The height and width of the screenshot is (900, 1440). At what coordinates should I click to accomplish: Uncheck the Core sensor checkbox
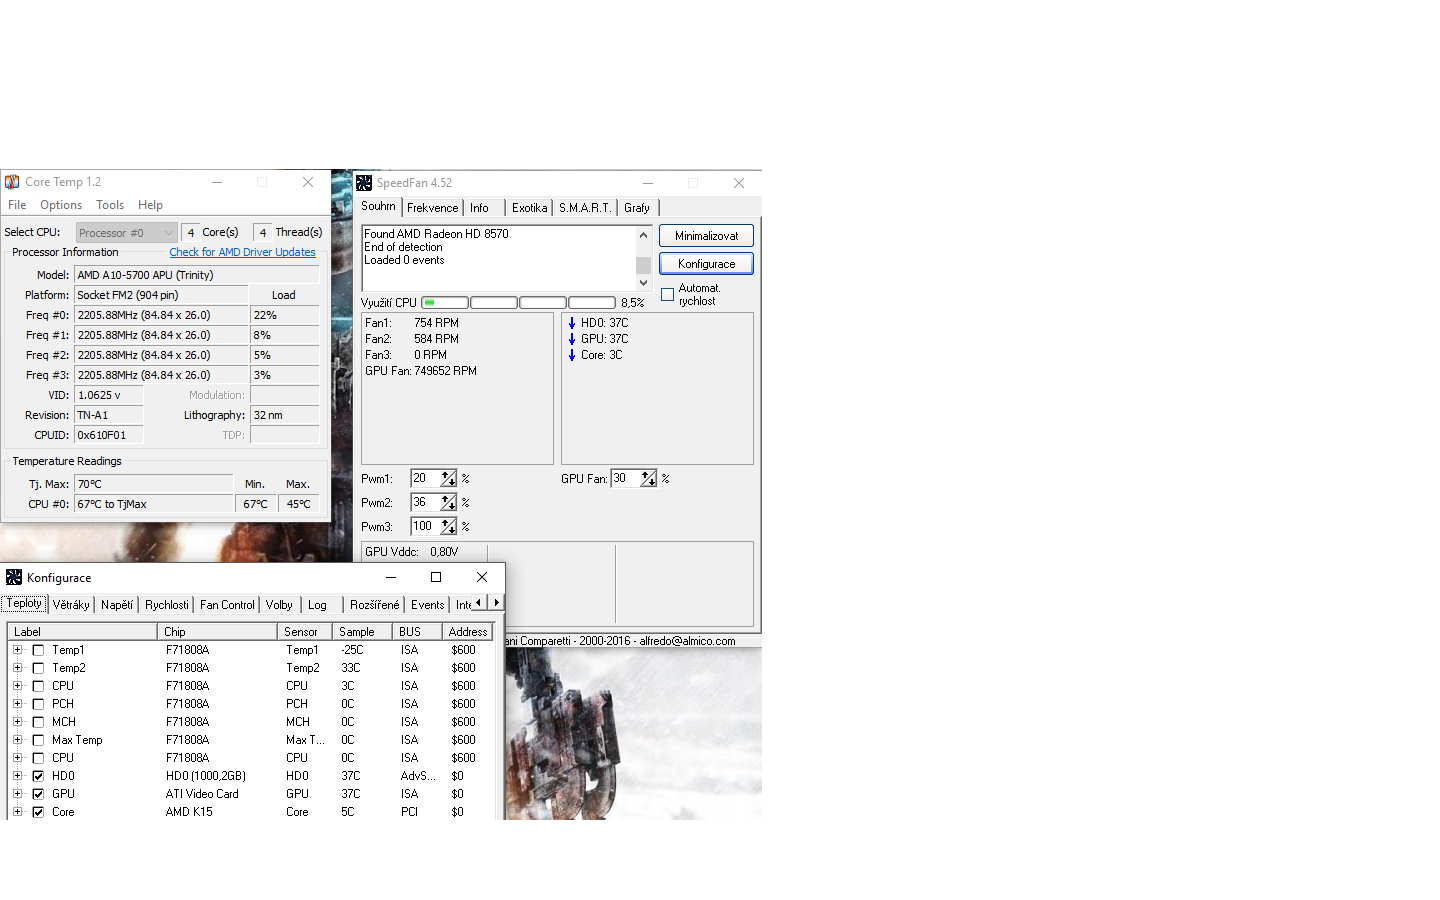(x=38, y=812)
